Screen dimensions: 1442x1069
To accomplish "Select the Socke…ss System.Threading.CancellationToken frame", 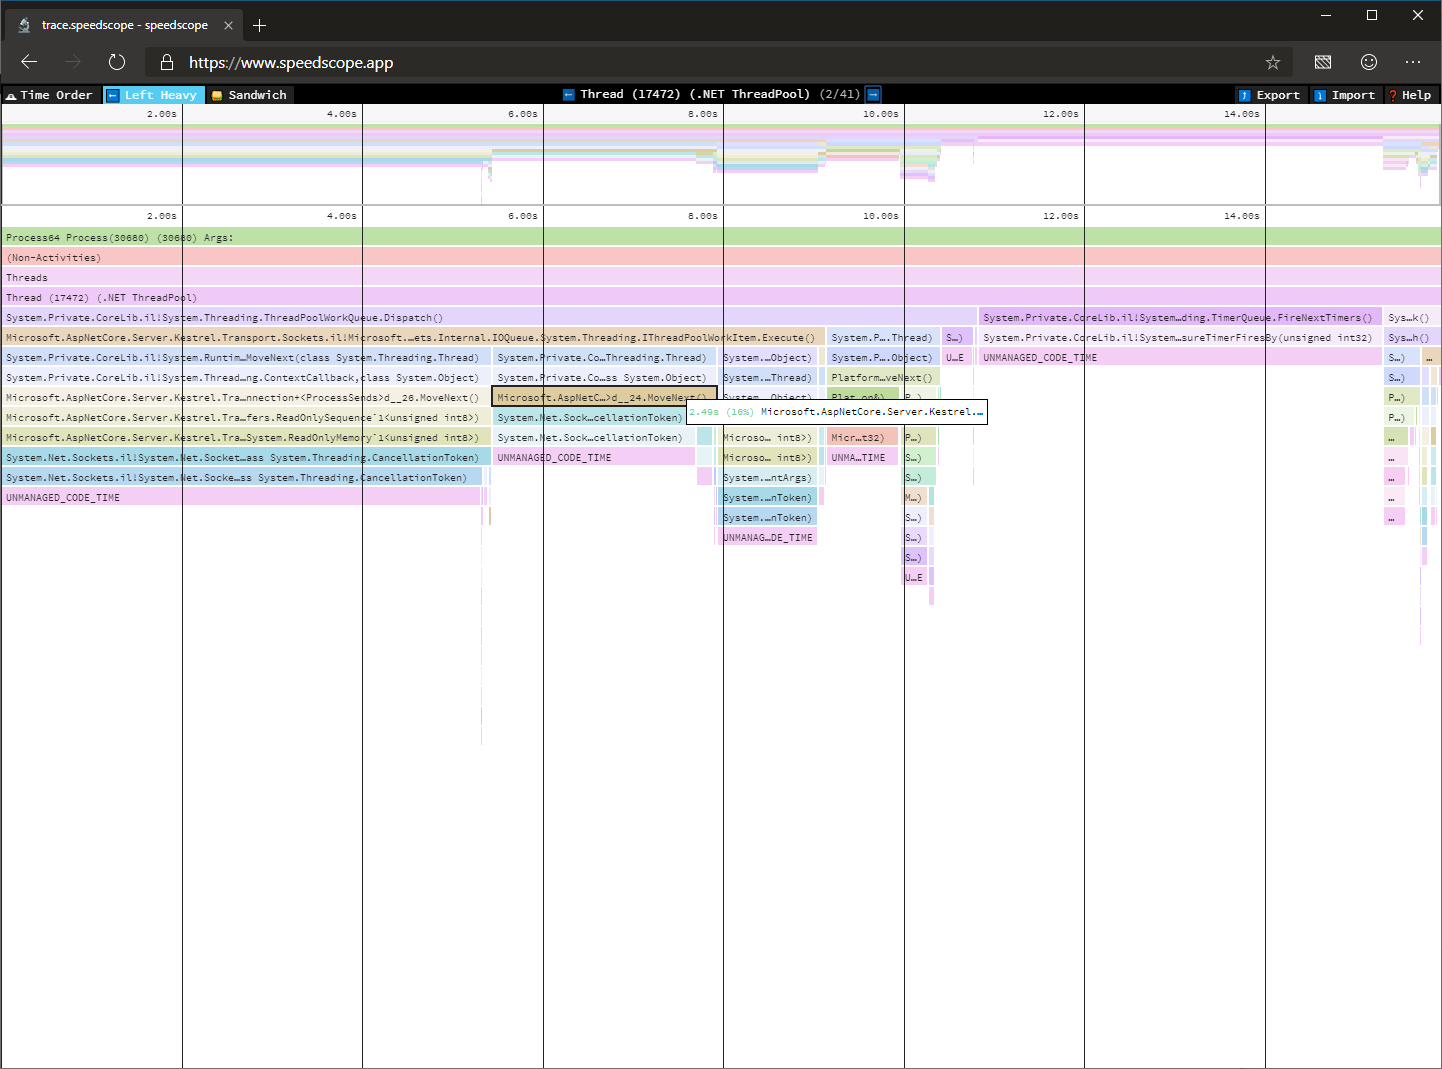I will pyautogui.click(x=242, y=477).
